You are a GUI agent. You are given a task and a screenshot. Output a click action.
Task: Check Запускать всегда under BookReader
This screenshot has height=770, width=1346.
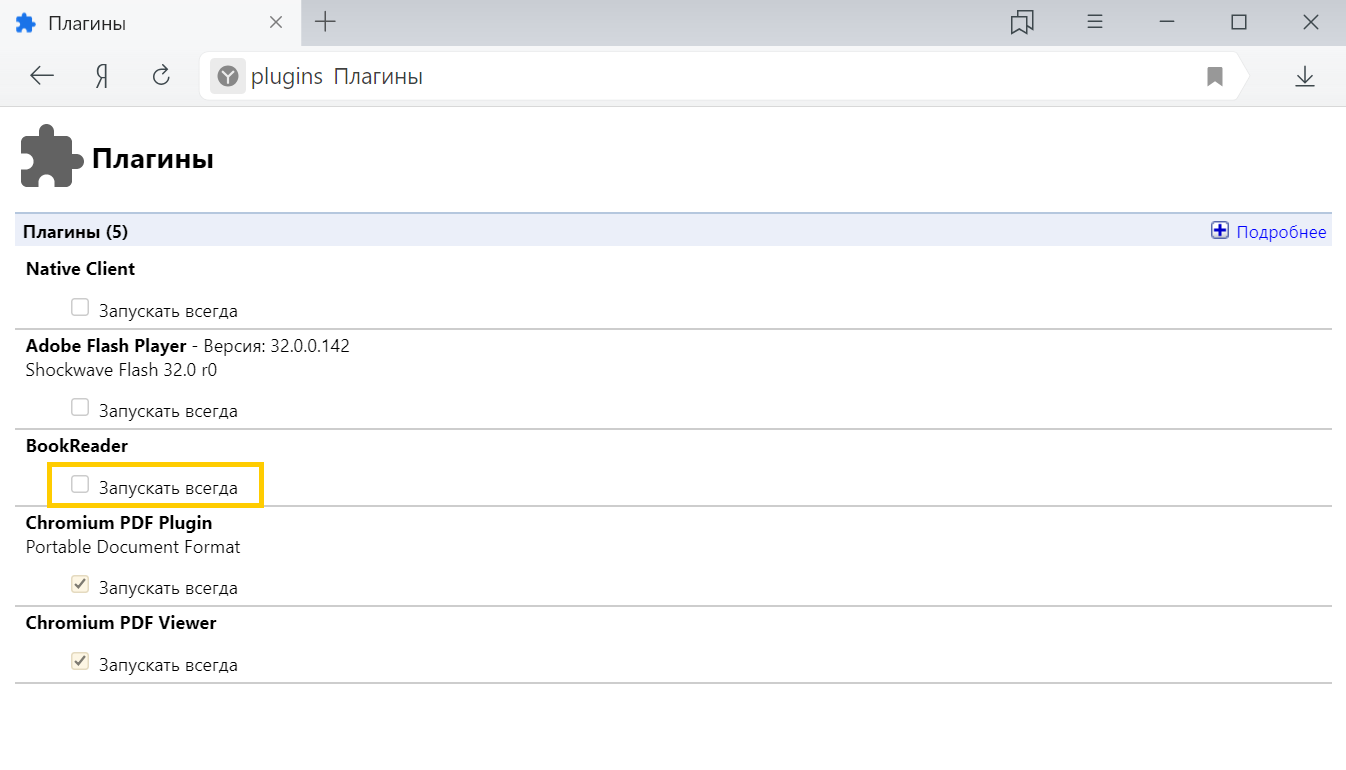coord(80,484)
